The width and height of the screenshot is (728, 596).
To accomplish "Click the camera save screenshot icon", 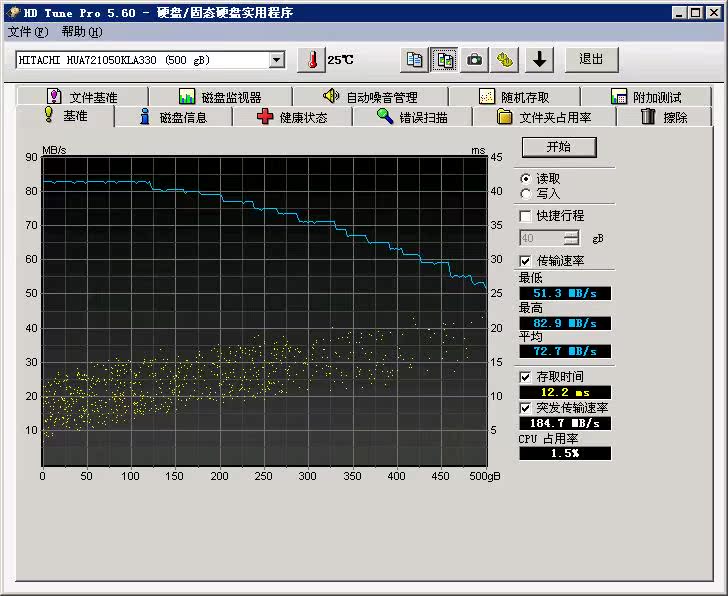I will (x=475, y=60).
